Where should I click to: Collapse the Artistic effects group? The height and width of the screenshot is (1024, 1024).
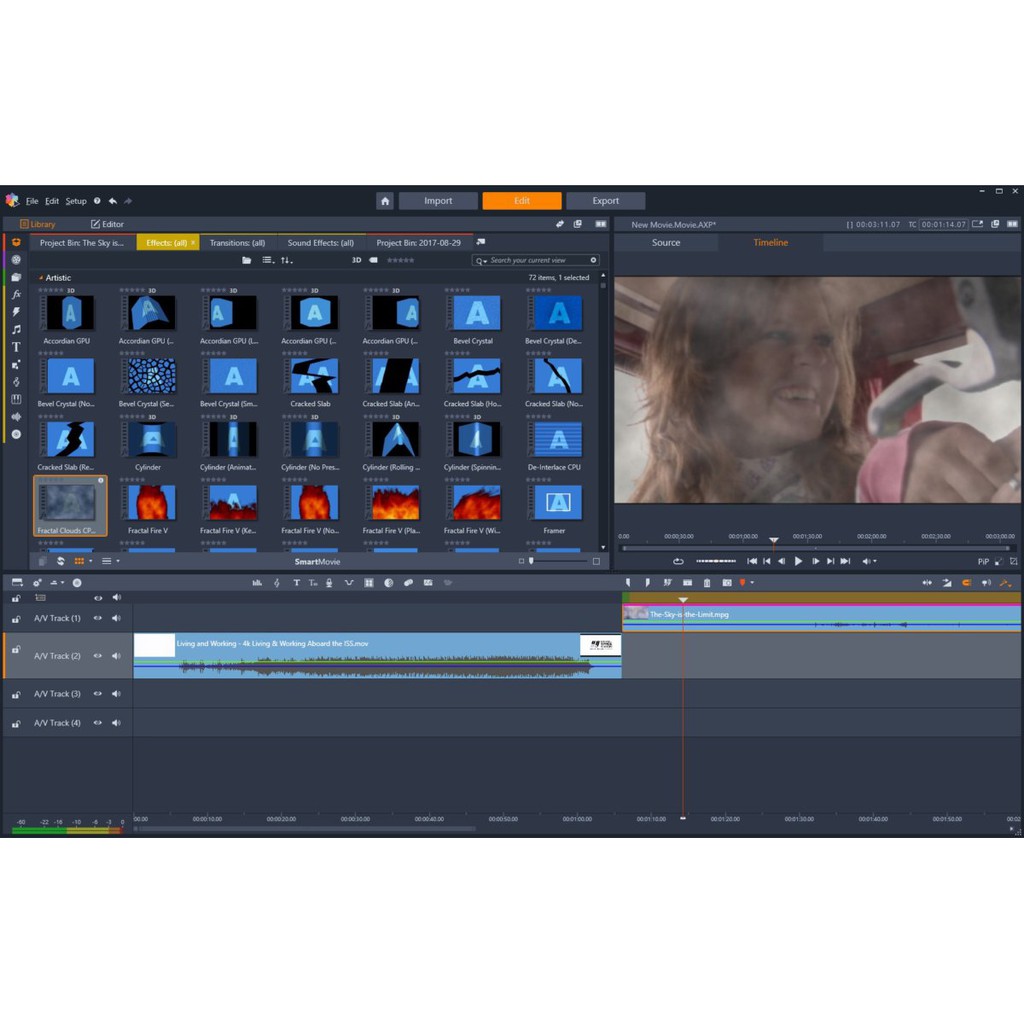point(41,278)
